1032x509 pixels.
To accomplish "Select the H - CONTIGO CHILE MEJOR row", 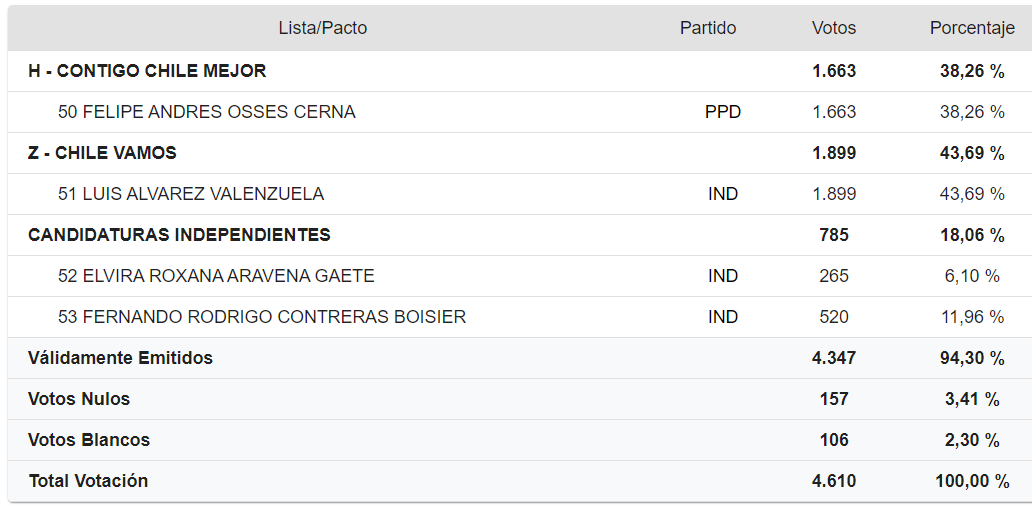I will (147, 71).
